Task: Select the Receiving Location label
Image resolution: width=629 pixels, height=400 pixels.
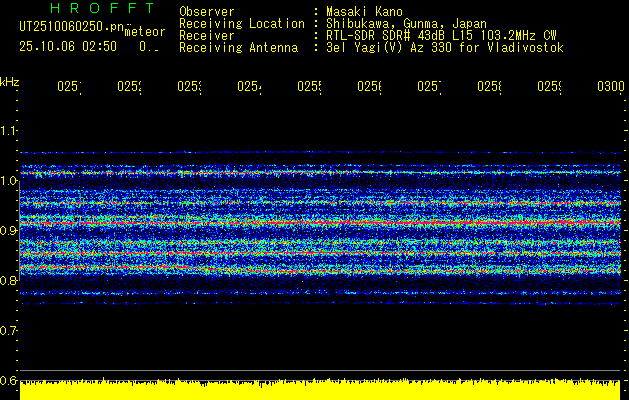Action: pyautogui.click(x=242, y=24)
